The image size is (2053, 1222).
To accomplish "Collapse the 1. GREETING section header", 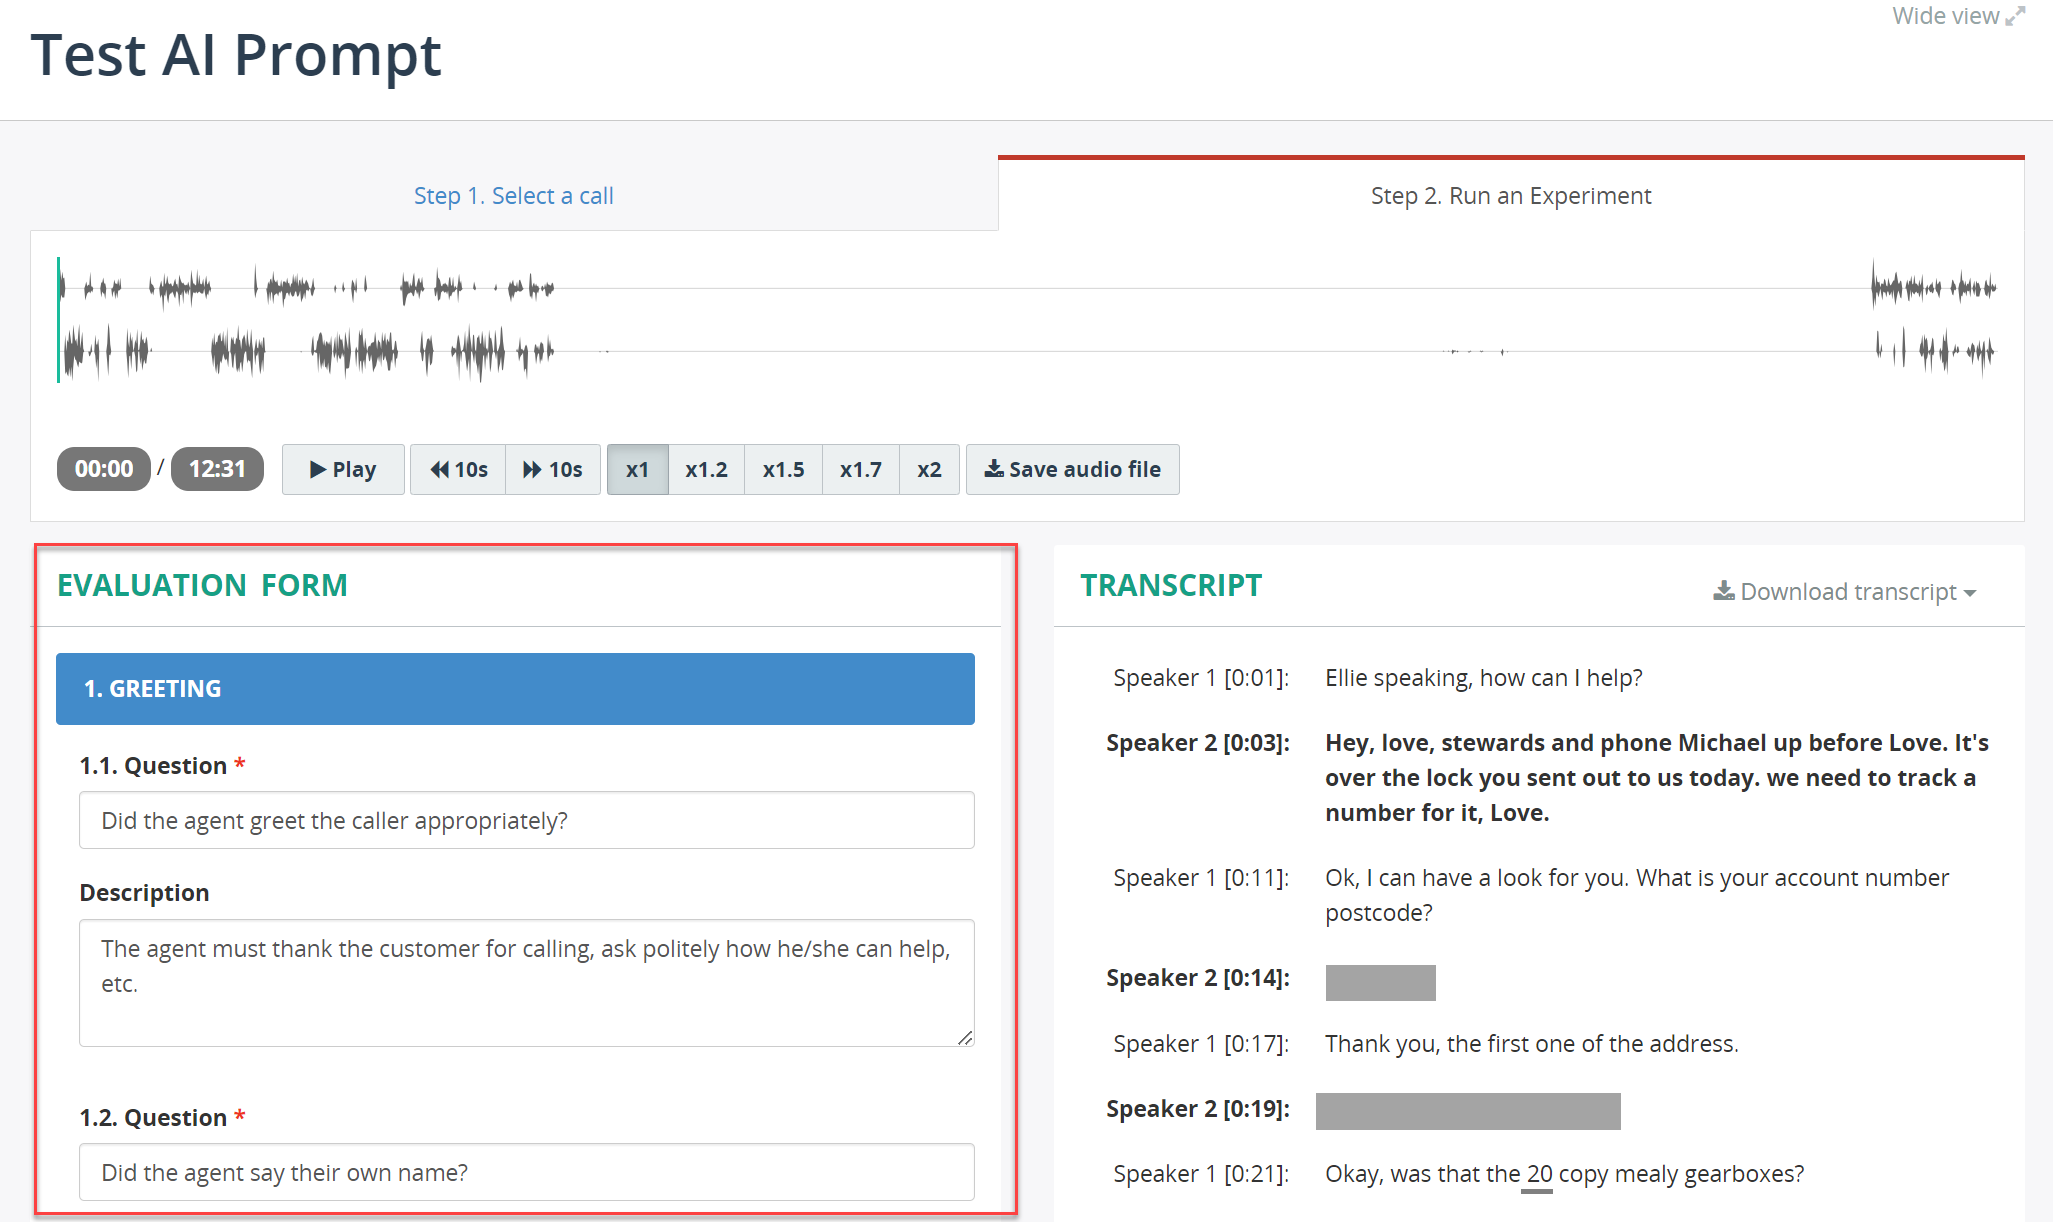I will (x=515, y=689).
